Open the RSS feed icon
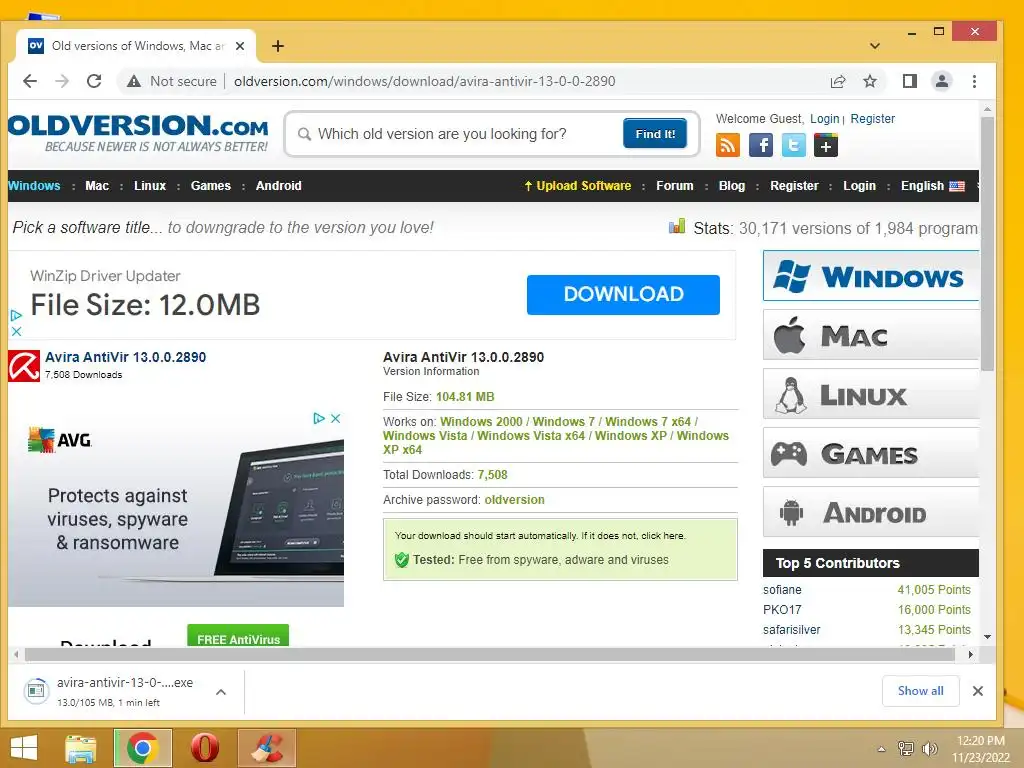Viewport: 1024px width, 768px height. tap(728, 145)
